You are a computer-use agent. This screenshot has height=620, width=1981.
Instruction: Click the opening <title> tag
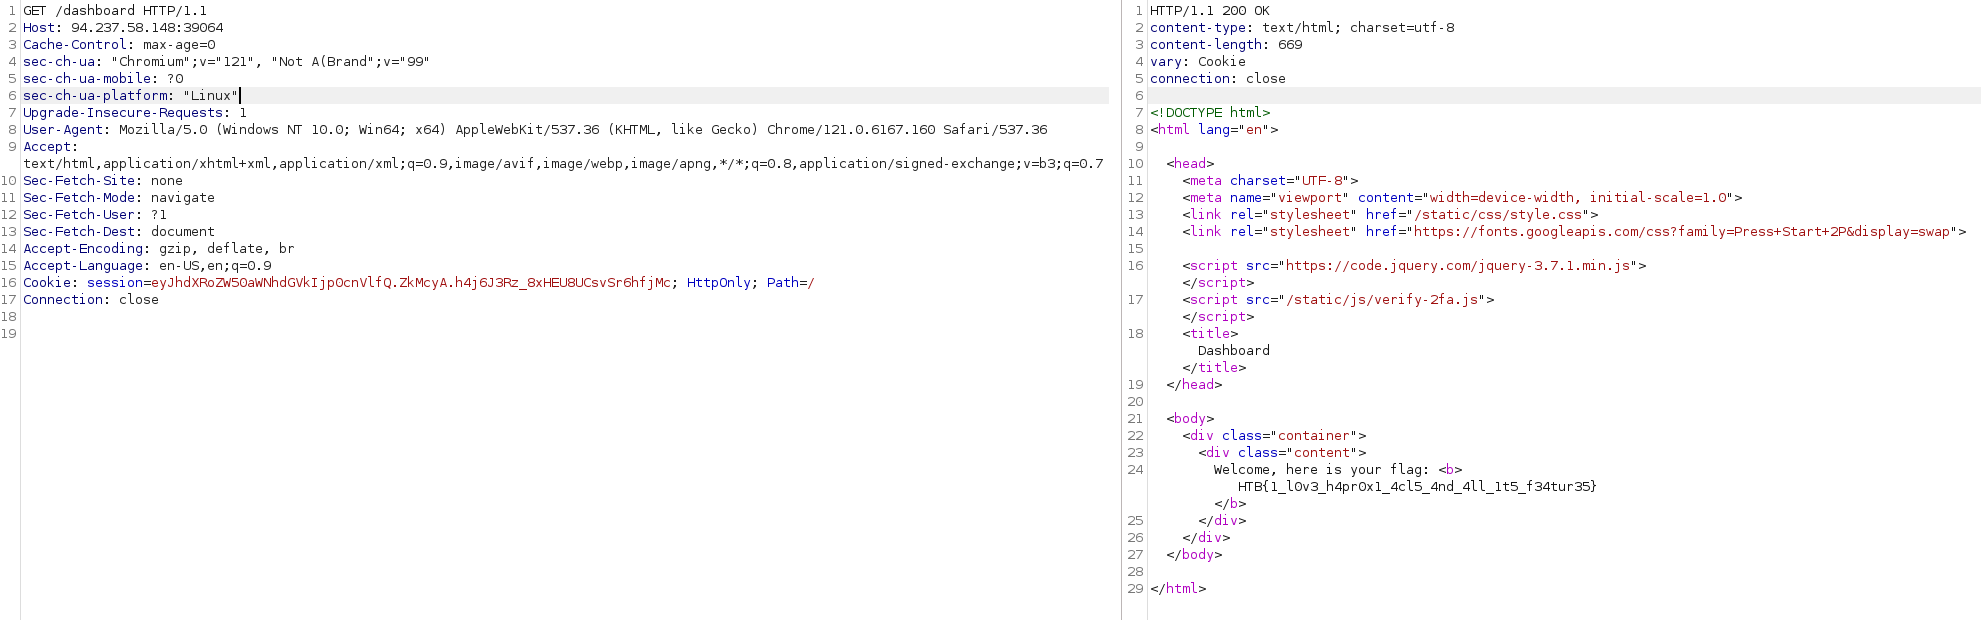(x=1210, y=334)
